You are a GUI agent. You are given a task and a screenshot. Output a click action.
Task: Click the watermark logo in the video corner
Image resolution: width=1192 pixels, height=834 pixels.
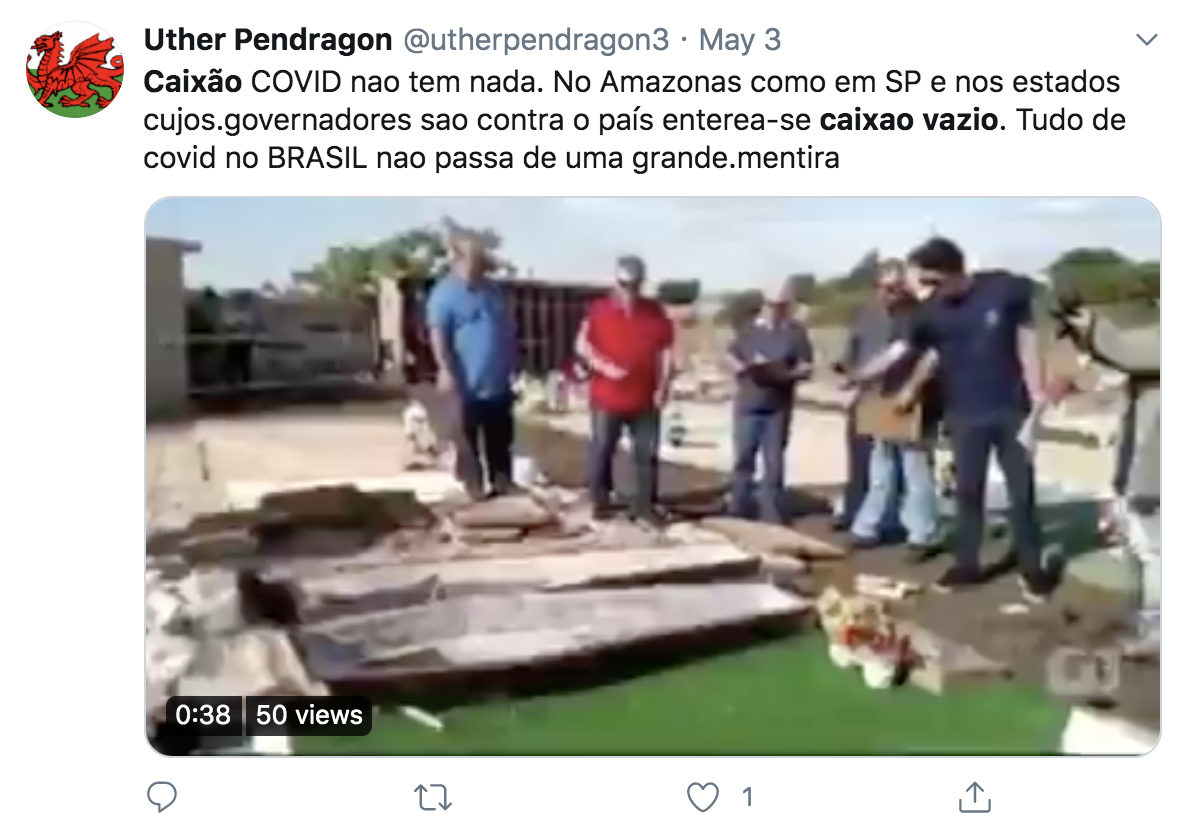pyautogui.click(x=1083, y=671)
